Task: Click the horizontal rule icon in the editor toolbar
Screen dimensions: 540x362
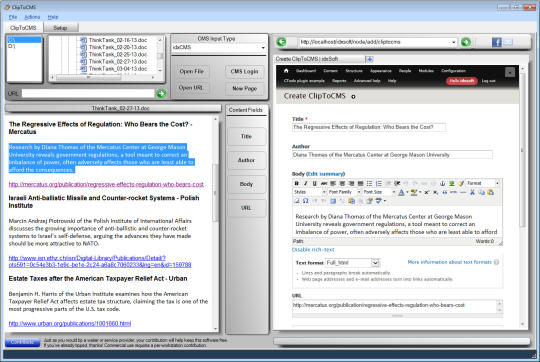Action: click(463, 192)
